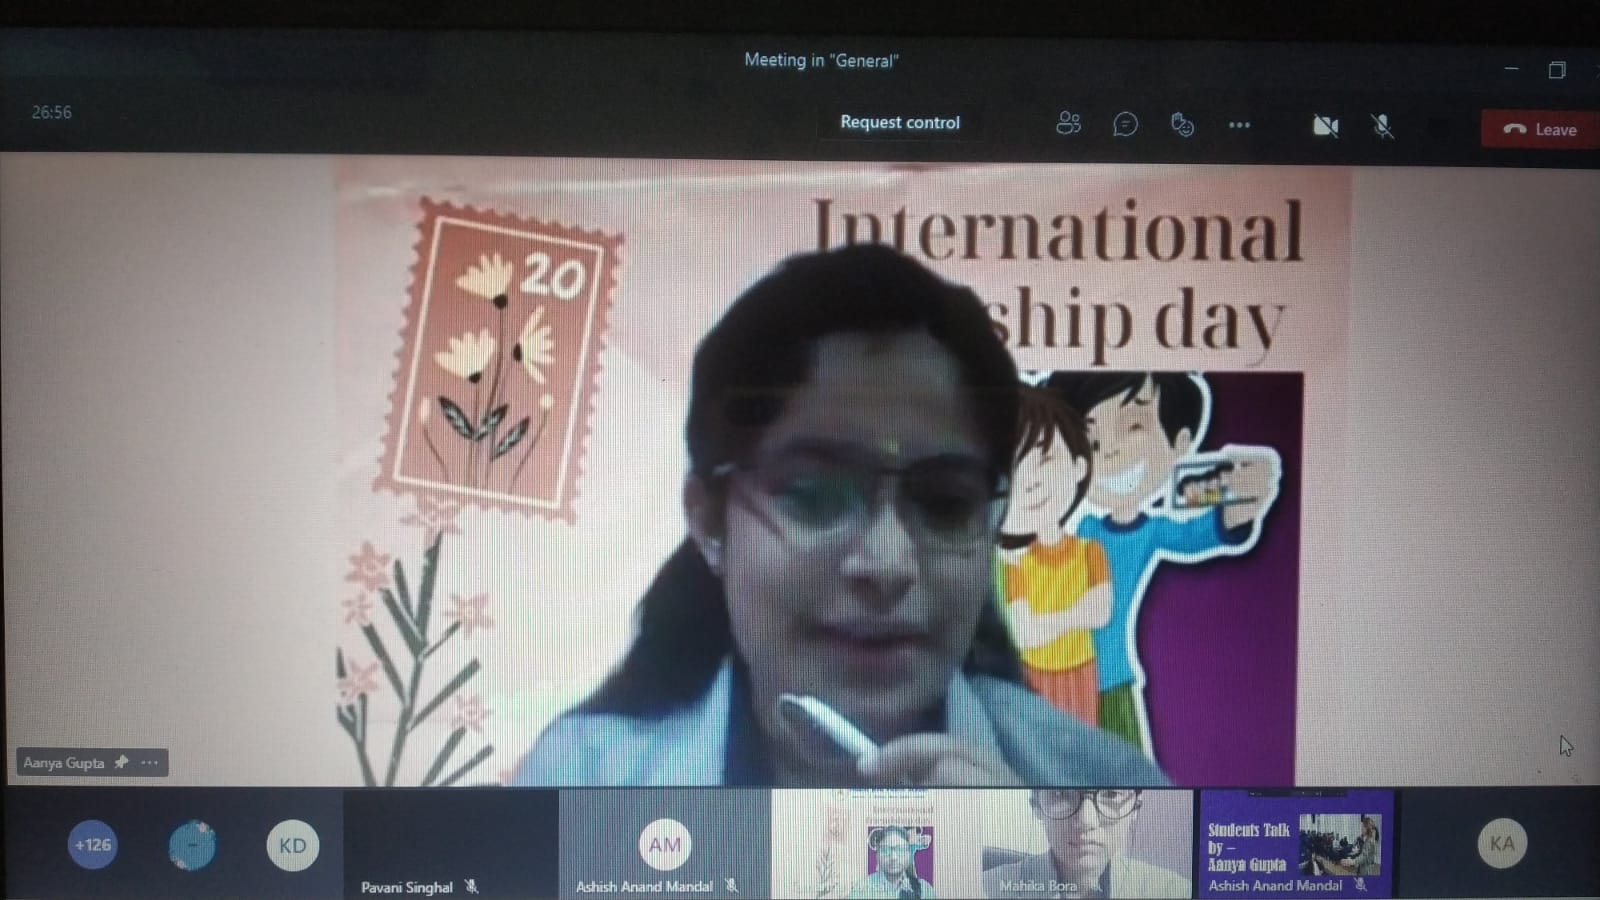This screenshot has width=1600, height=900.
Task: Open the raise hand reactions icon
Action: point(1182,124)
